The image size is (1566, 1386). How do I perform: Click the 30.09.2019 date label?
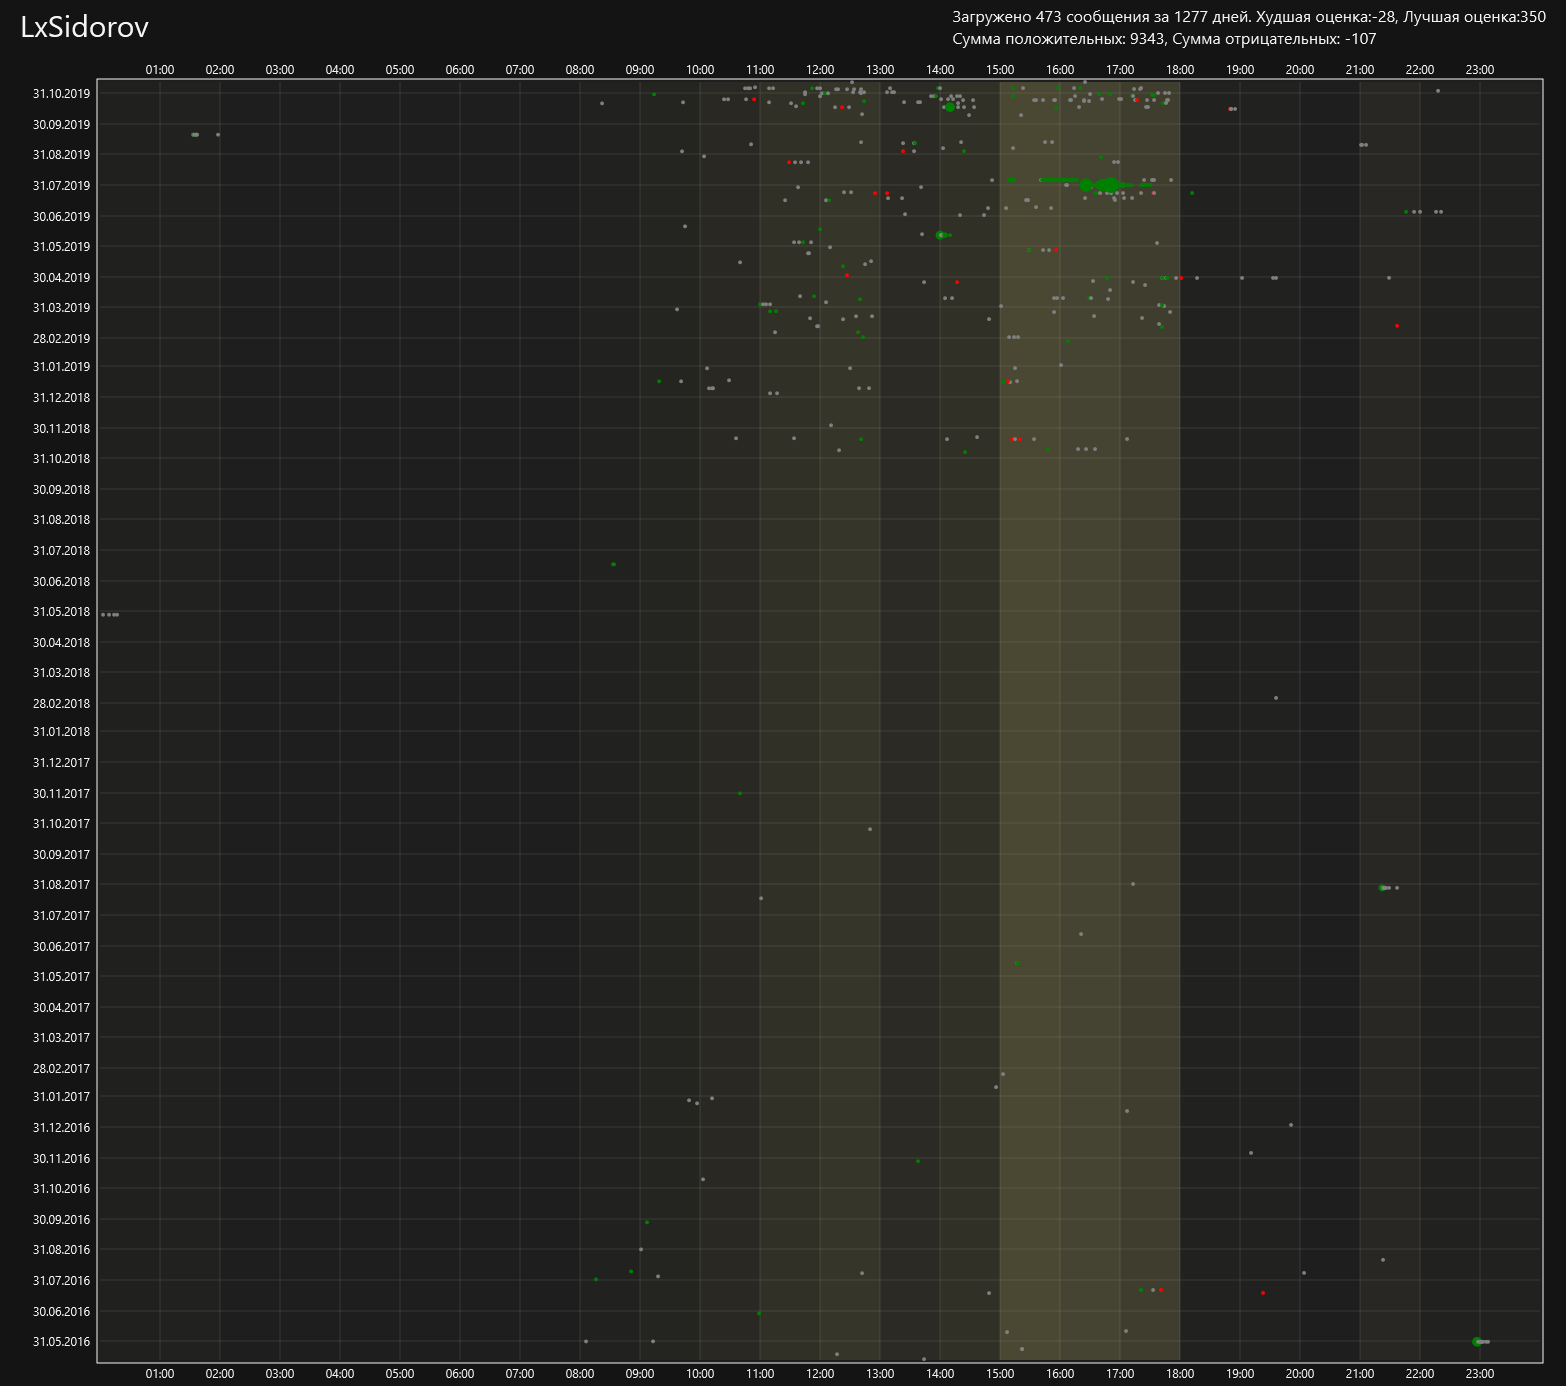coord(61,125)
